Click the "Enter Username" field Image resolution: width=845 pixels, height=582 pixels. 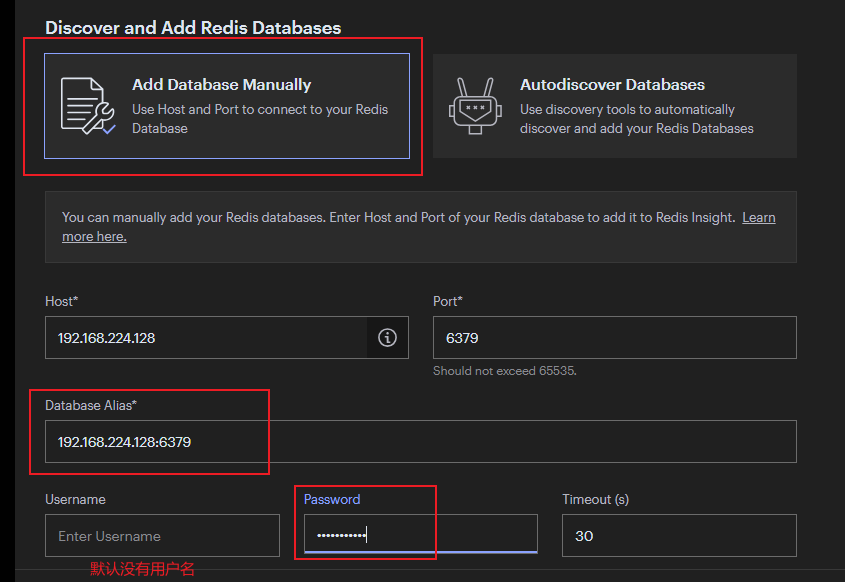[162, 535]
